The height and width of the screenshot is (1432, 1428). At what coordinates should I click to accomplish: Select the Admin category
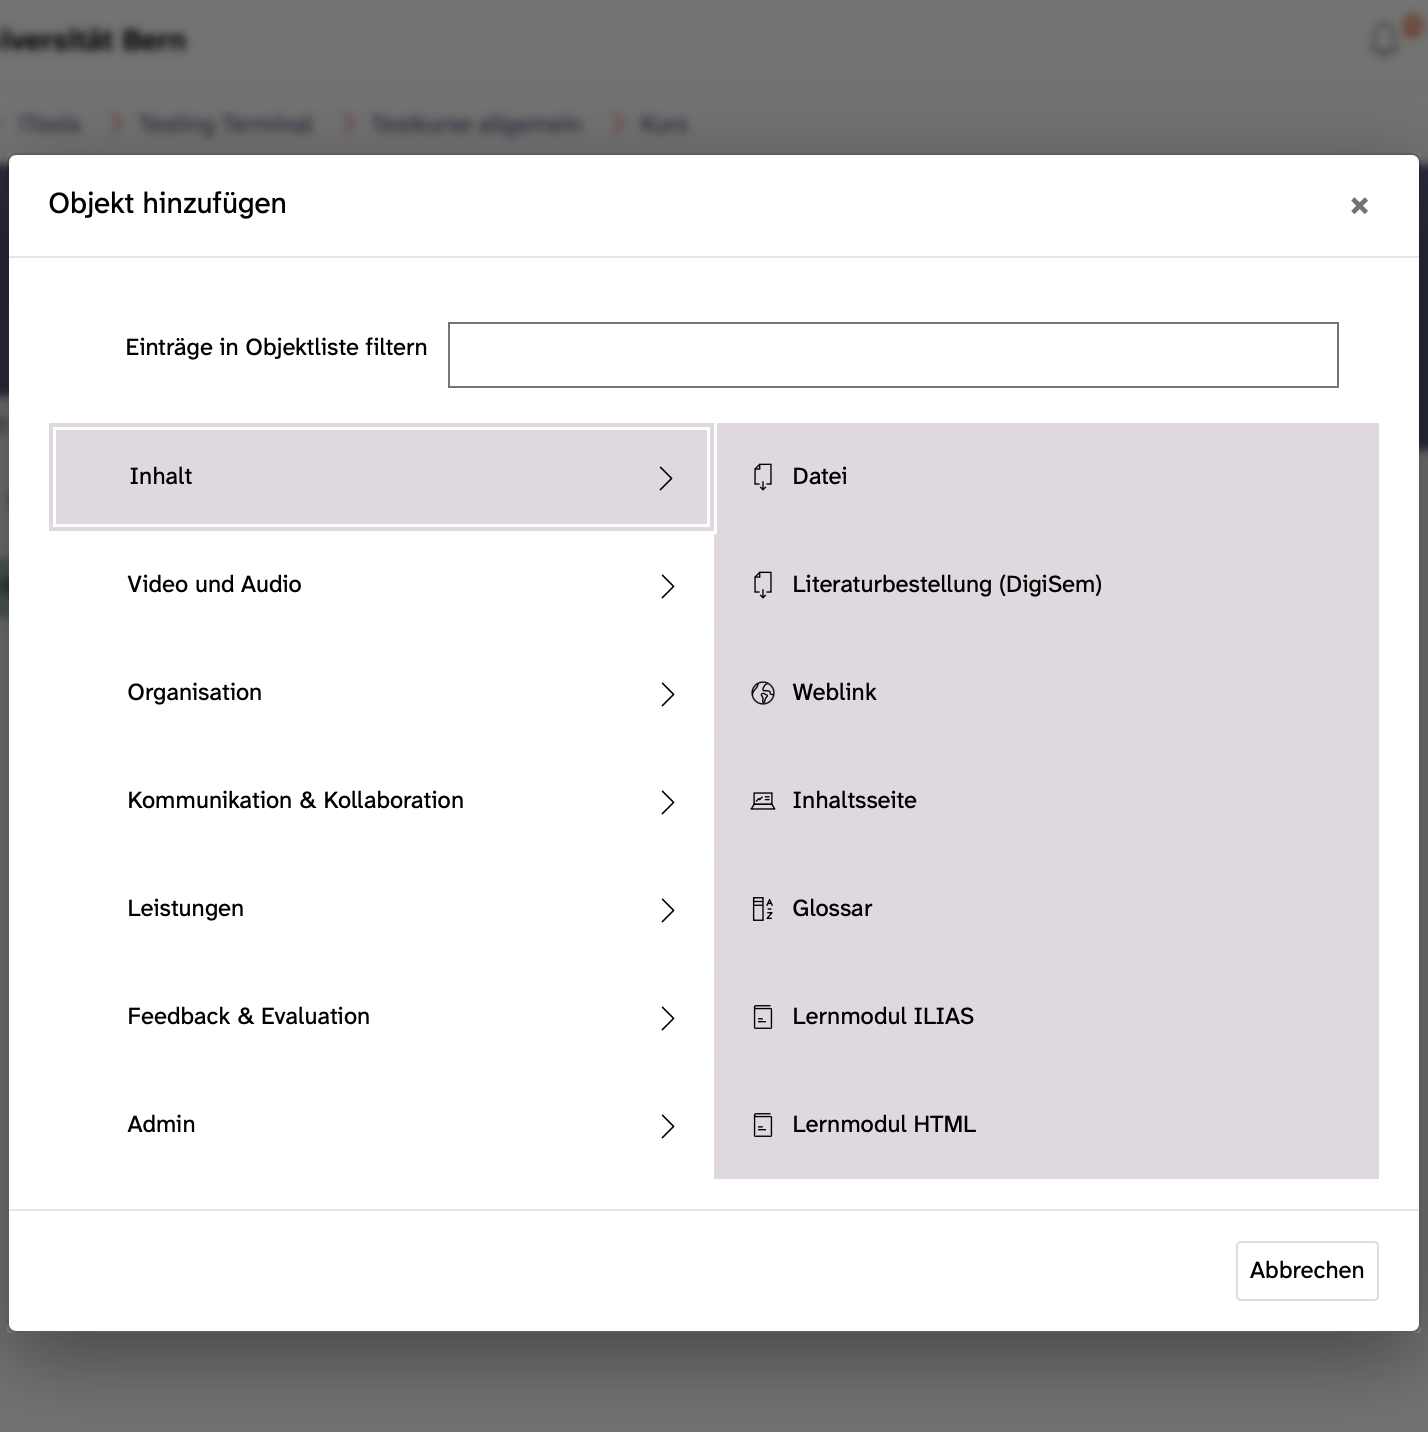point(381,1125)
